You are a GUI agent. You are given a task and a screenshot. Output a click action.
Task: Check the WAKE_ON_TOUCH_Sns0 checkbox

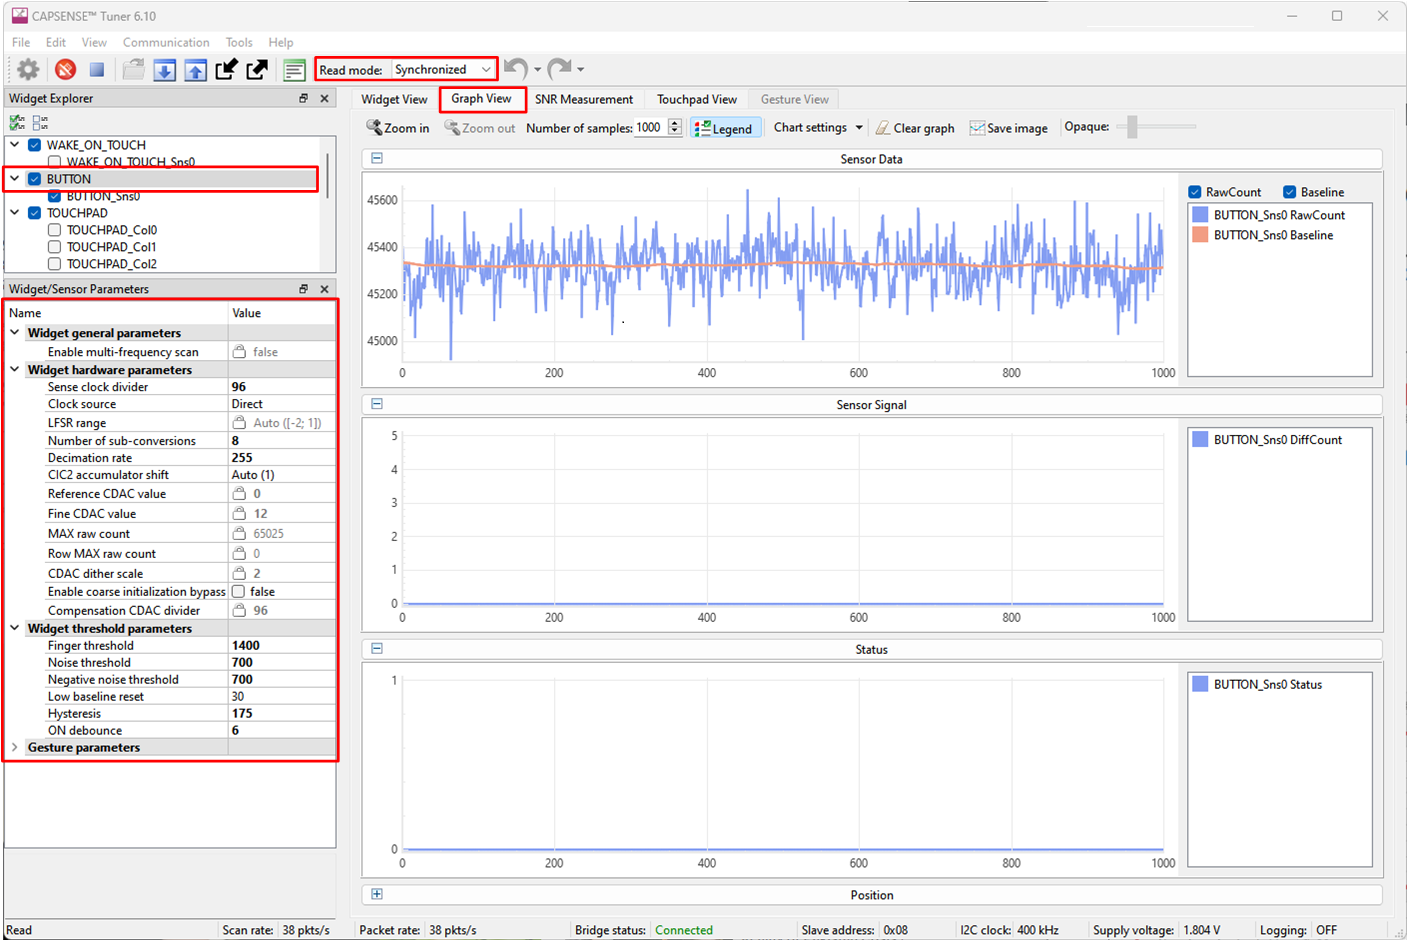55,162
